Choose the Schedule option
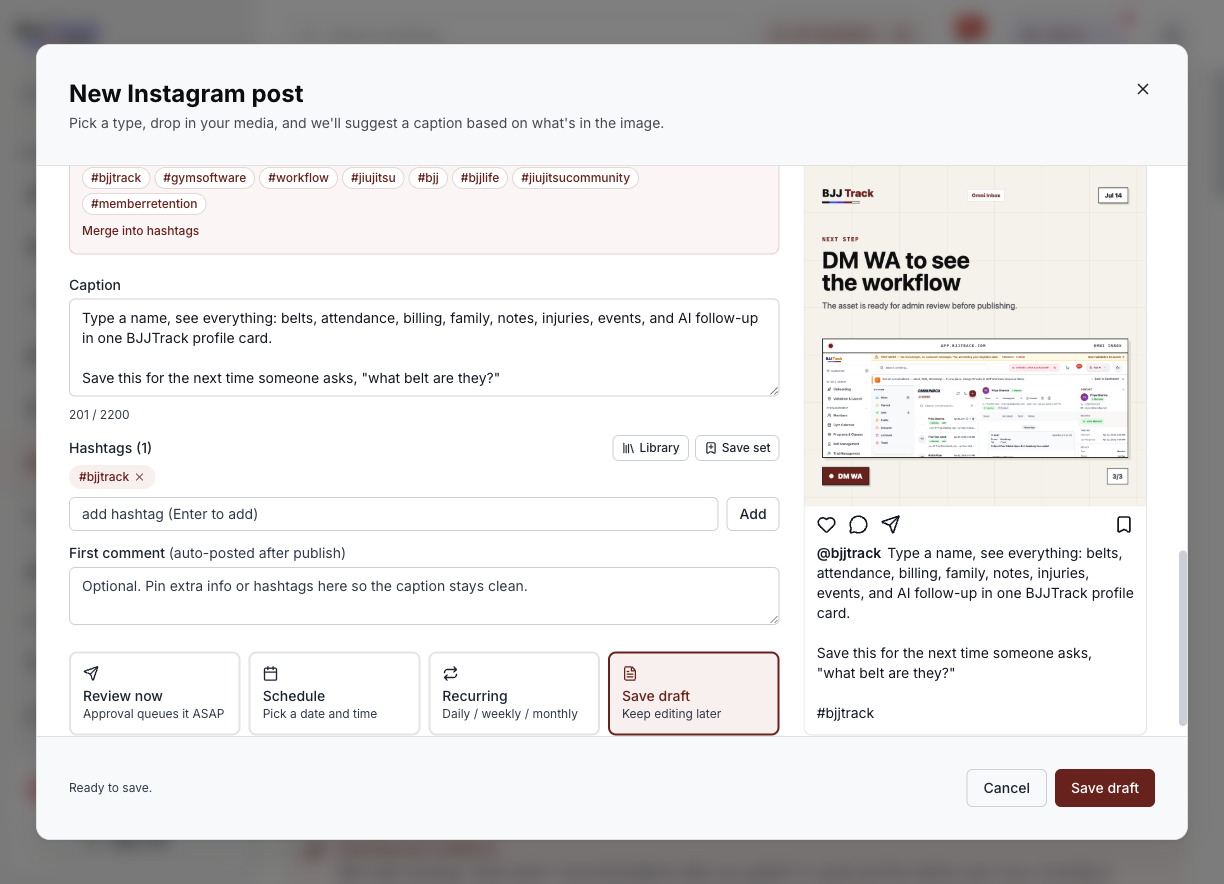 click(334, 694)
